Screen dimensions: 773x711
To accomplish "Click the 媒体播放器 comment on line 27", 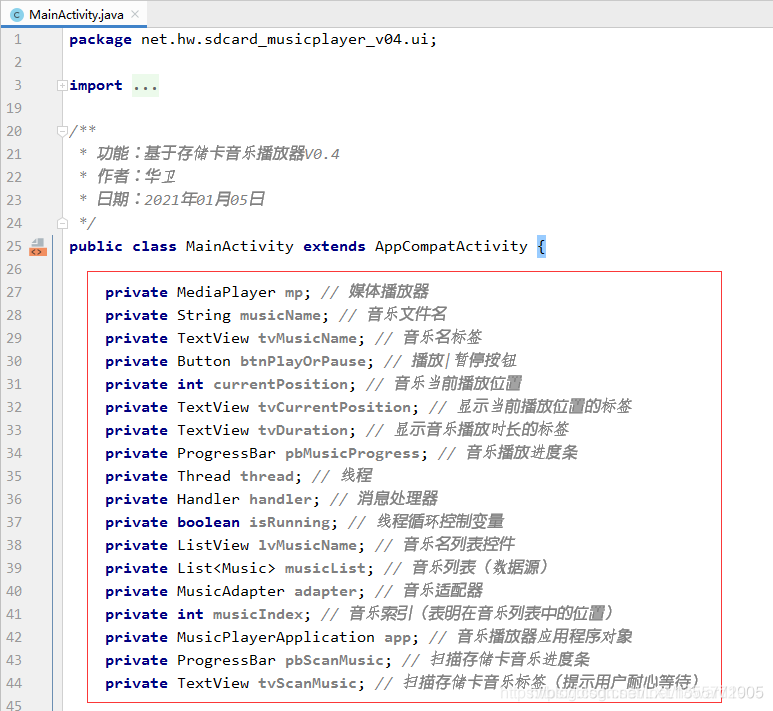I will 388,292.
